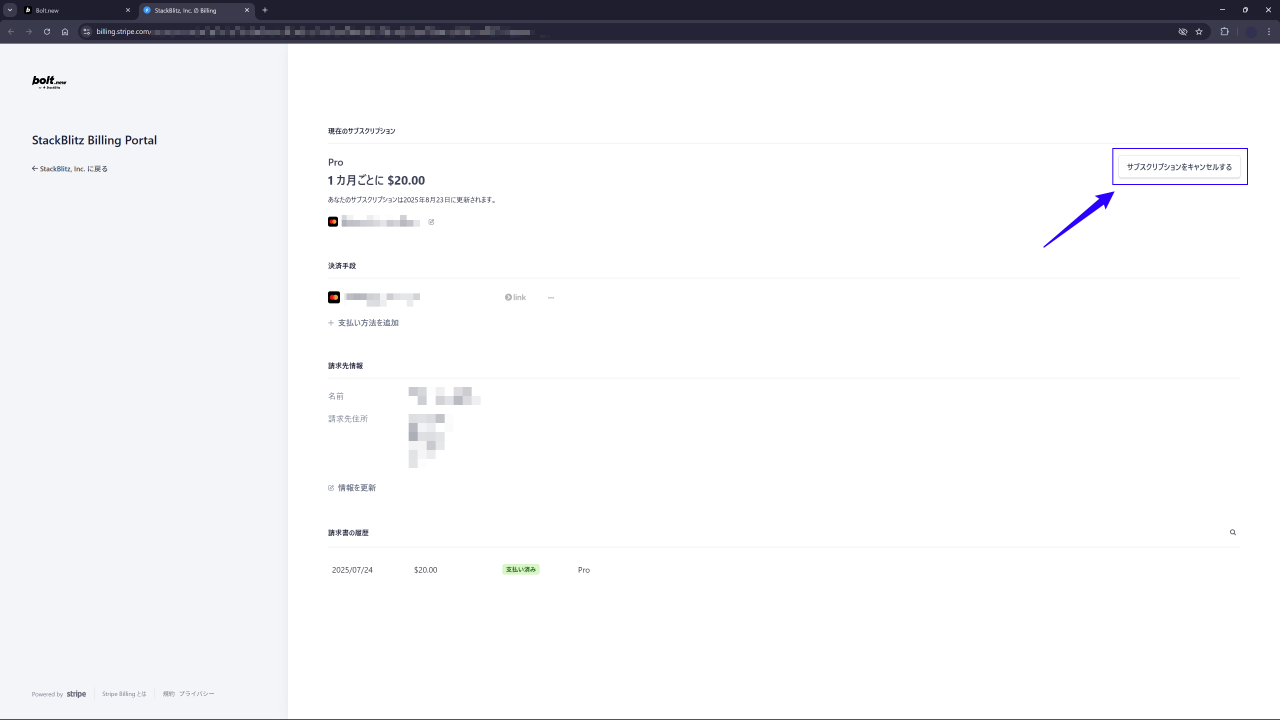
Task: Click the 請求先住所 field label
Action: pos(348,419)
